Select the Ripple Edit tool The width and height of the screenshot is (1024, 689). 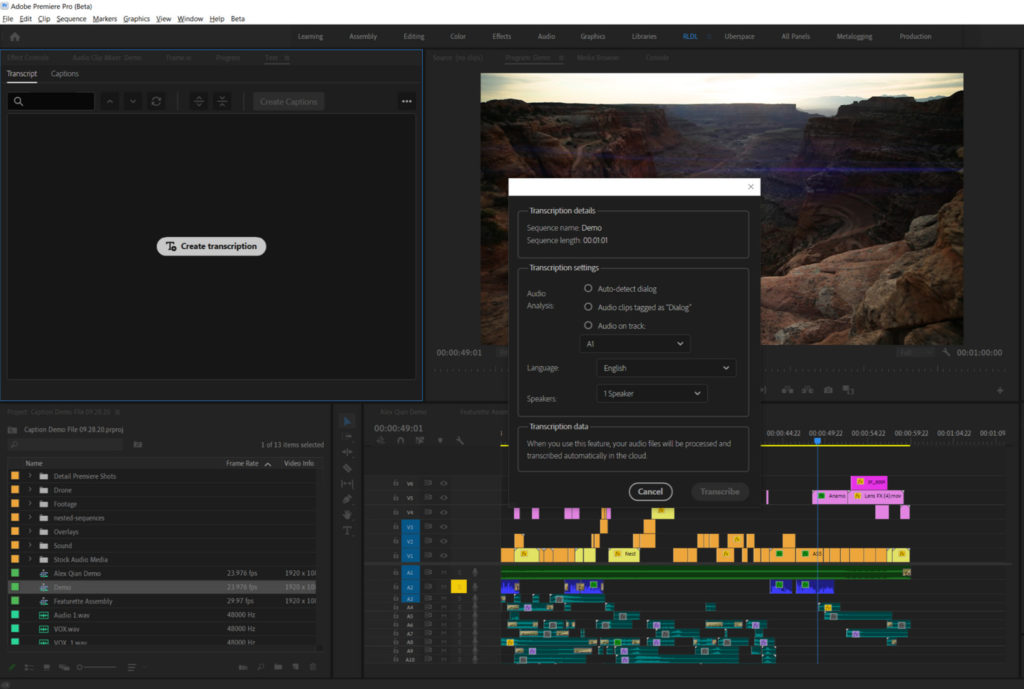point(347,452)
